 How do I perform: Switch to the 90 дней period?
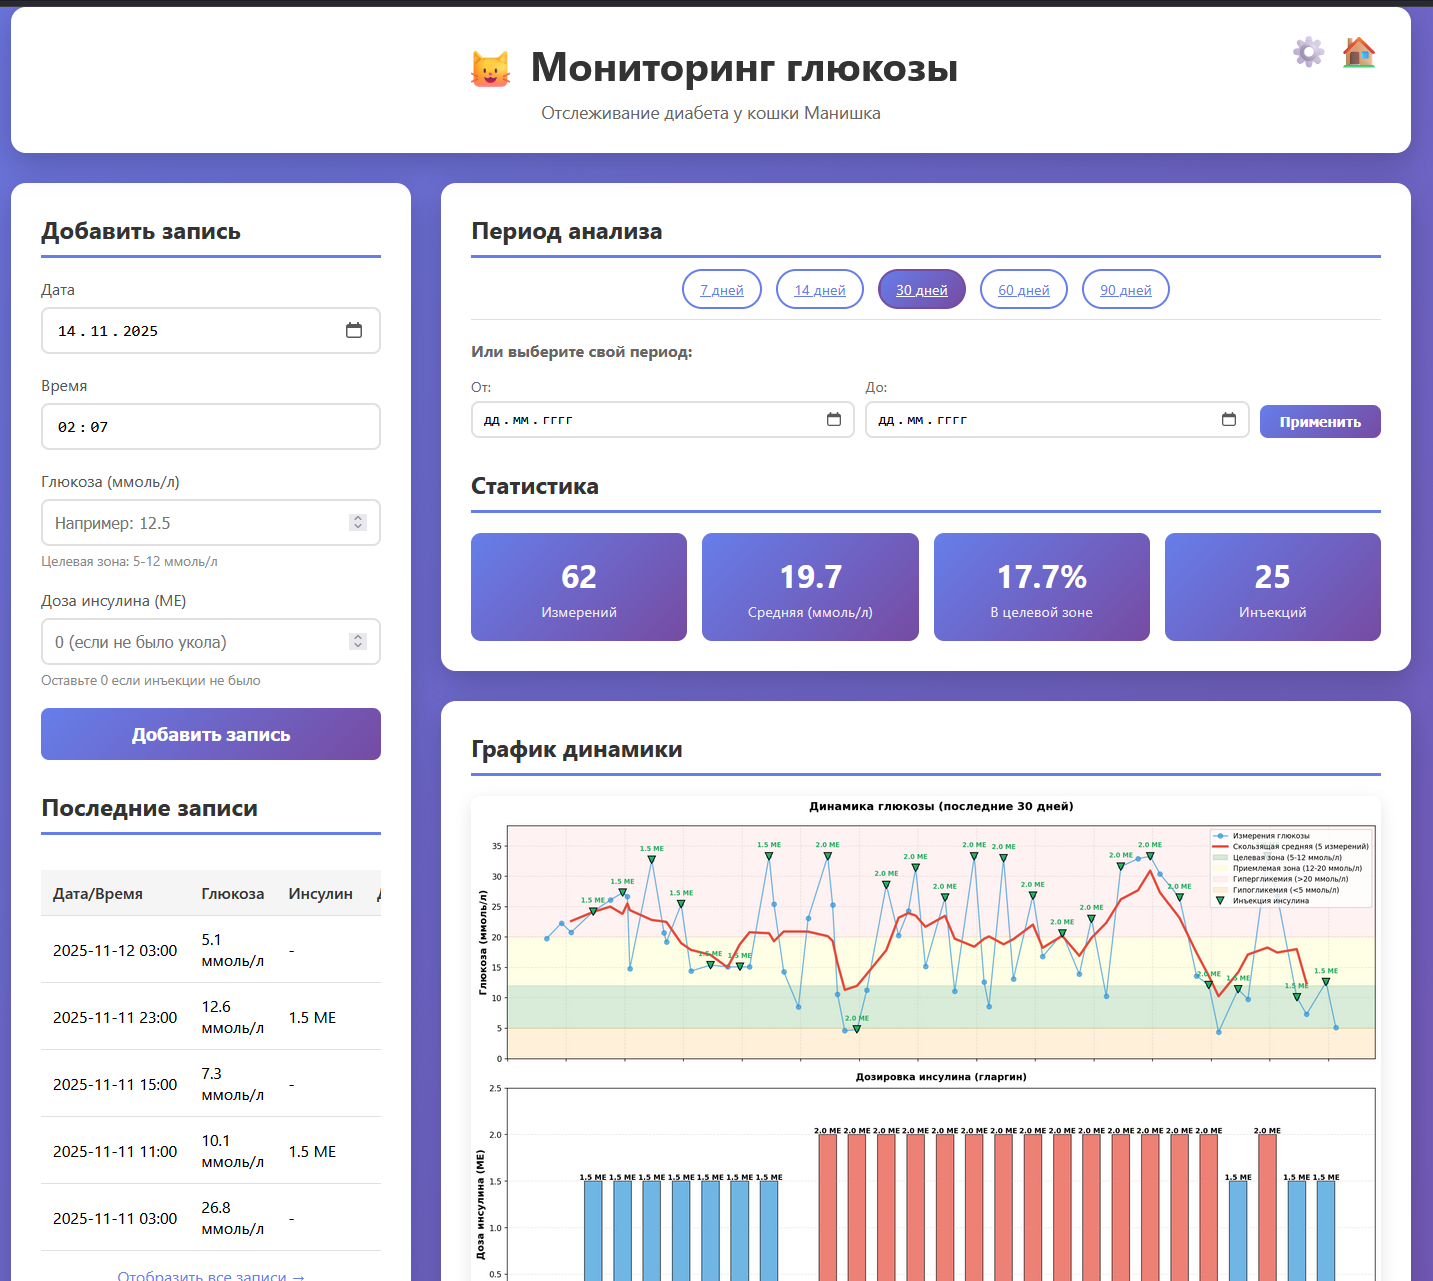(1125, 289)
